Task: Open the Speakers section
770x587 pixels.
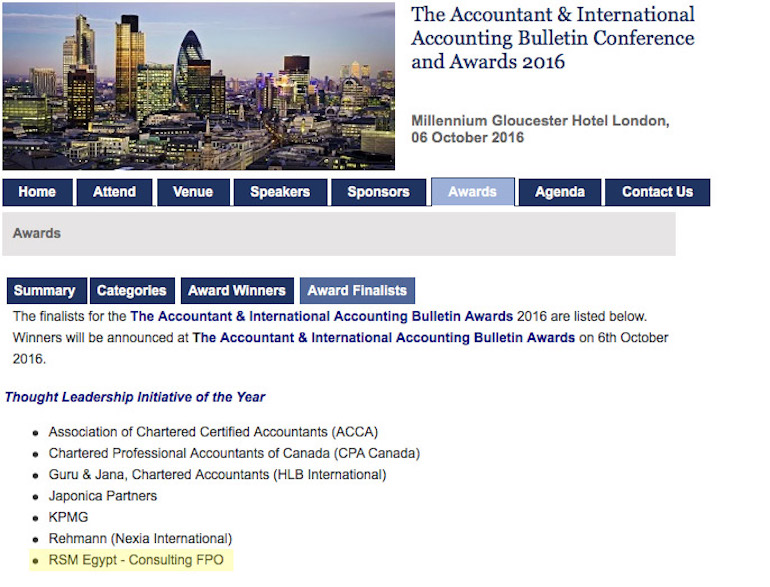Action: pyautogui.click(x=280, y=192)
